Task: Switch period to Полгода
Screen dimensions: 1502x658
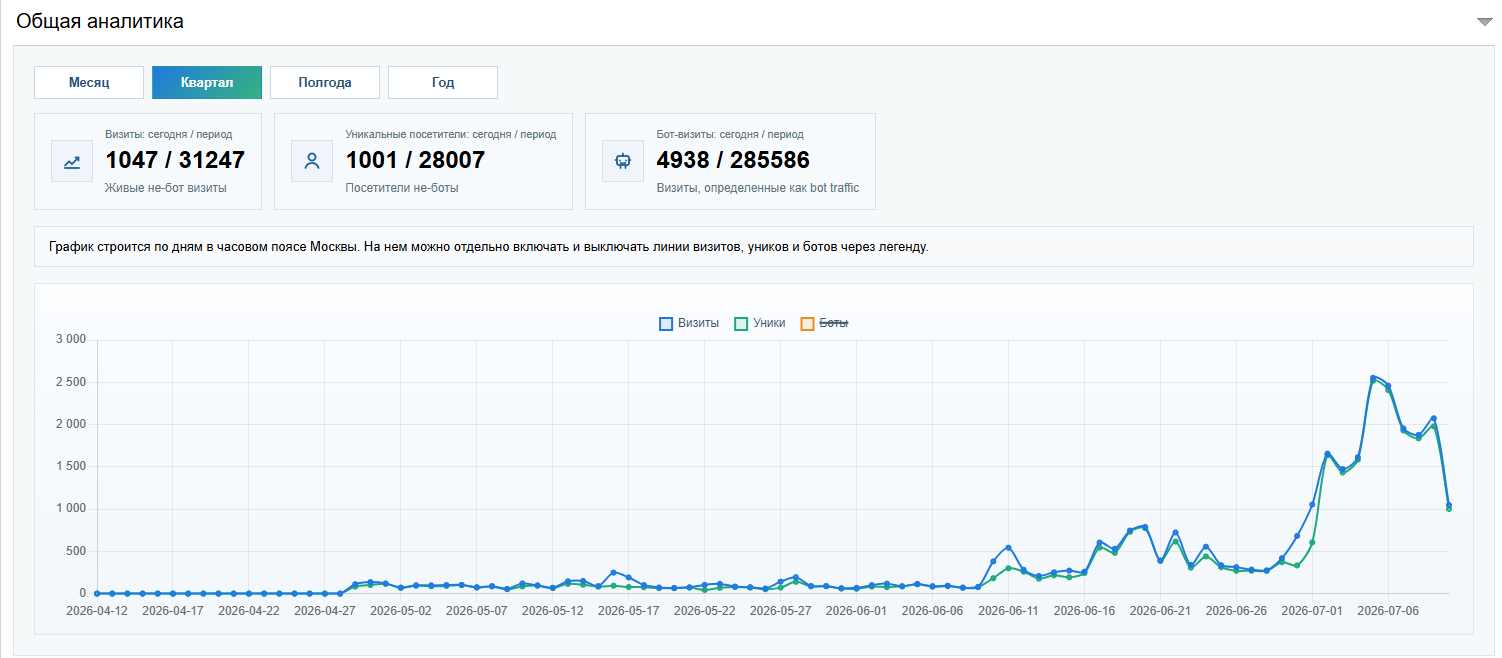Action: pyautogui.click(x=325, y=83)
